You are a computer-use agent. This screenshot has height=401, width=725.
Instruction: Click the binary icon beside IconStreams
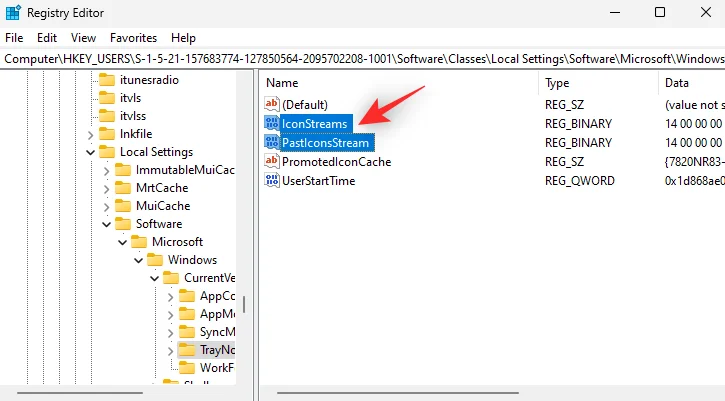pyautogui.click(x=271, y=124)
